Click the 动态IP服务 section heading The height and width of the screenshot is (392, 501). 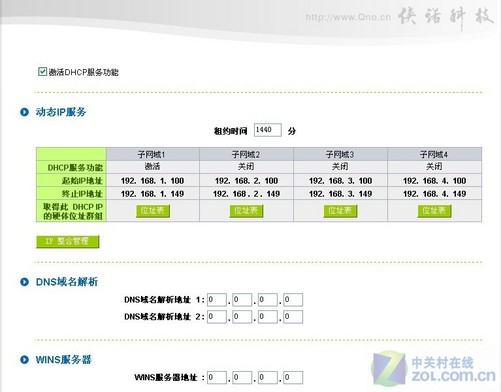(61, 112)
